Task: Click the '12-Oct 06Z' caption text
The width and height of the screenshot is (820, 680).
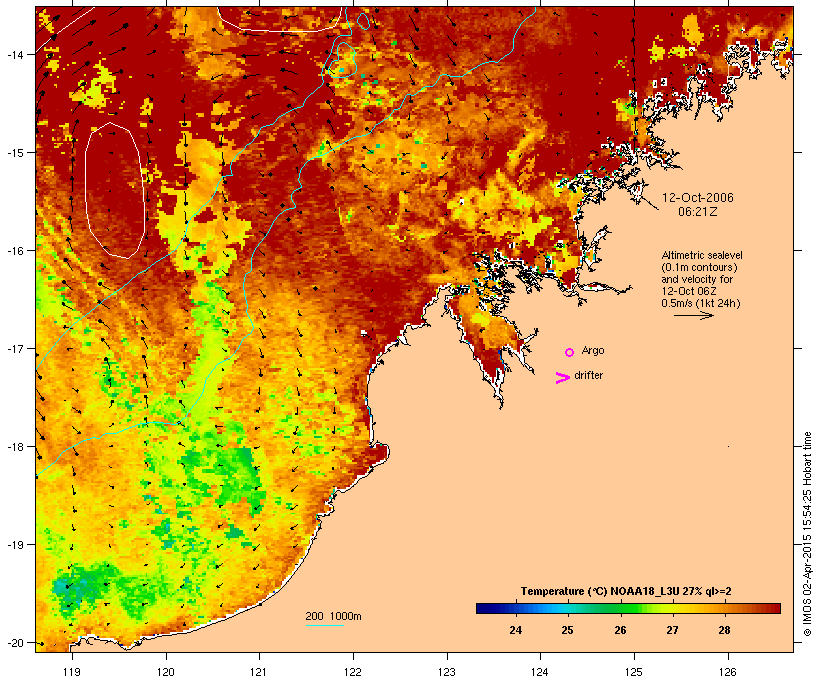Action: pyautogui.click(x=689, y=291)
